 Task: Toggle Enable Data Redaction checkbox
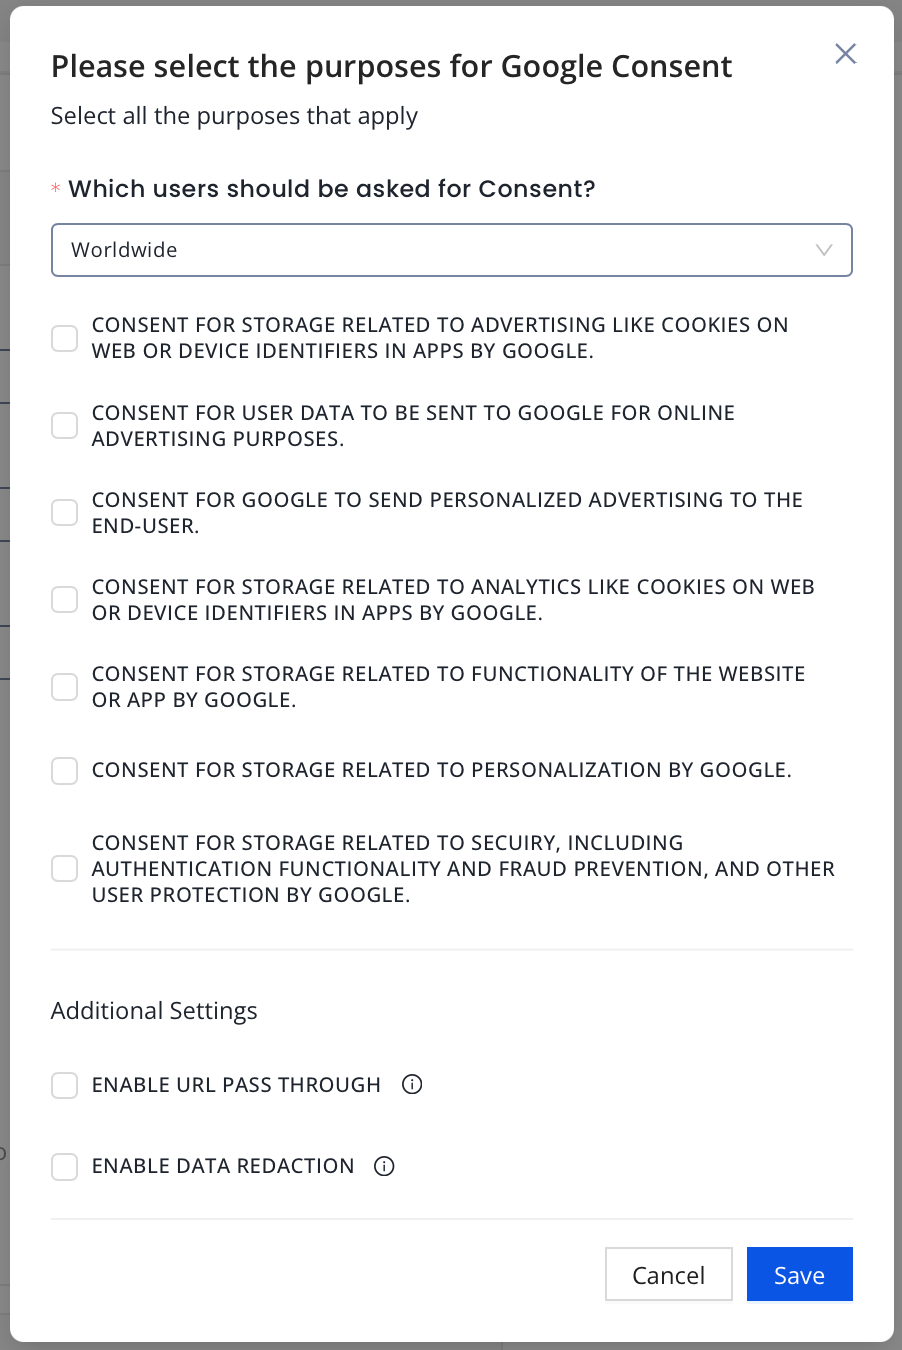click(x=65, y=1166)
